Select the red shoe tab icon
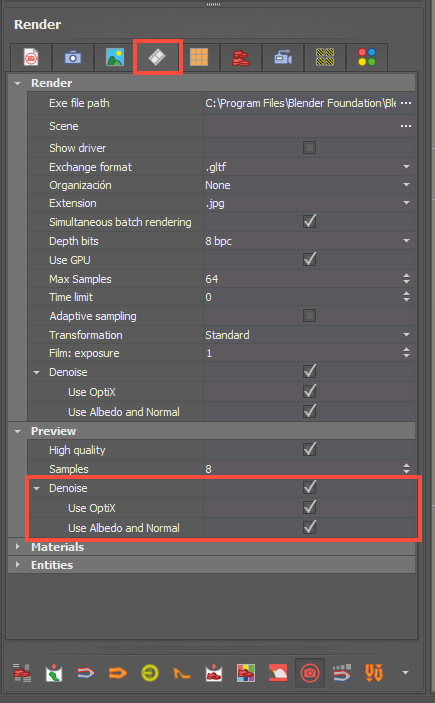435x703 pixels. pos(241,57)
